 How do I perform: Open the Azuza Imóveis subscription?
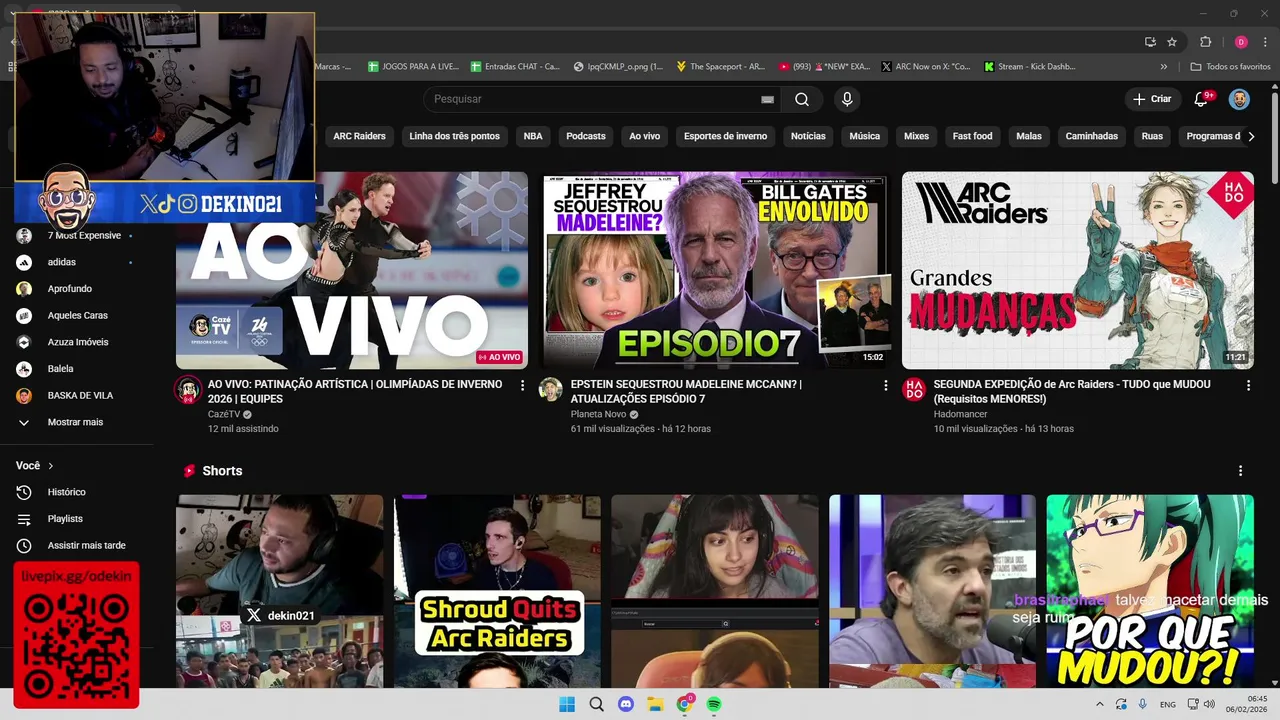[x=76, y=342]
